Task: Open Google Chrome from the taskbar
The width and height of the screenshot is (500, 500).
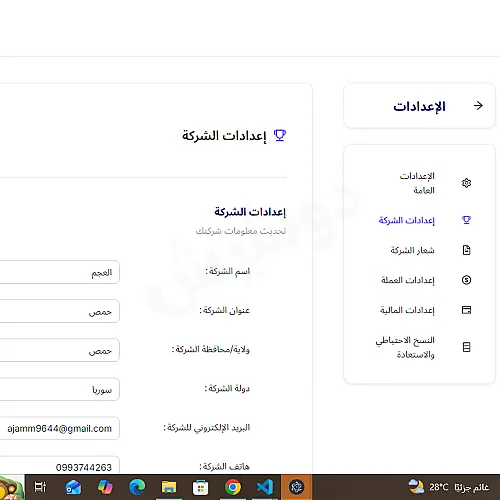Action: click(x=233, y=487)
